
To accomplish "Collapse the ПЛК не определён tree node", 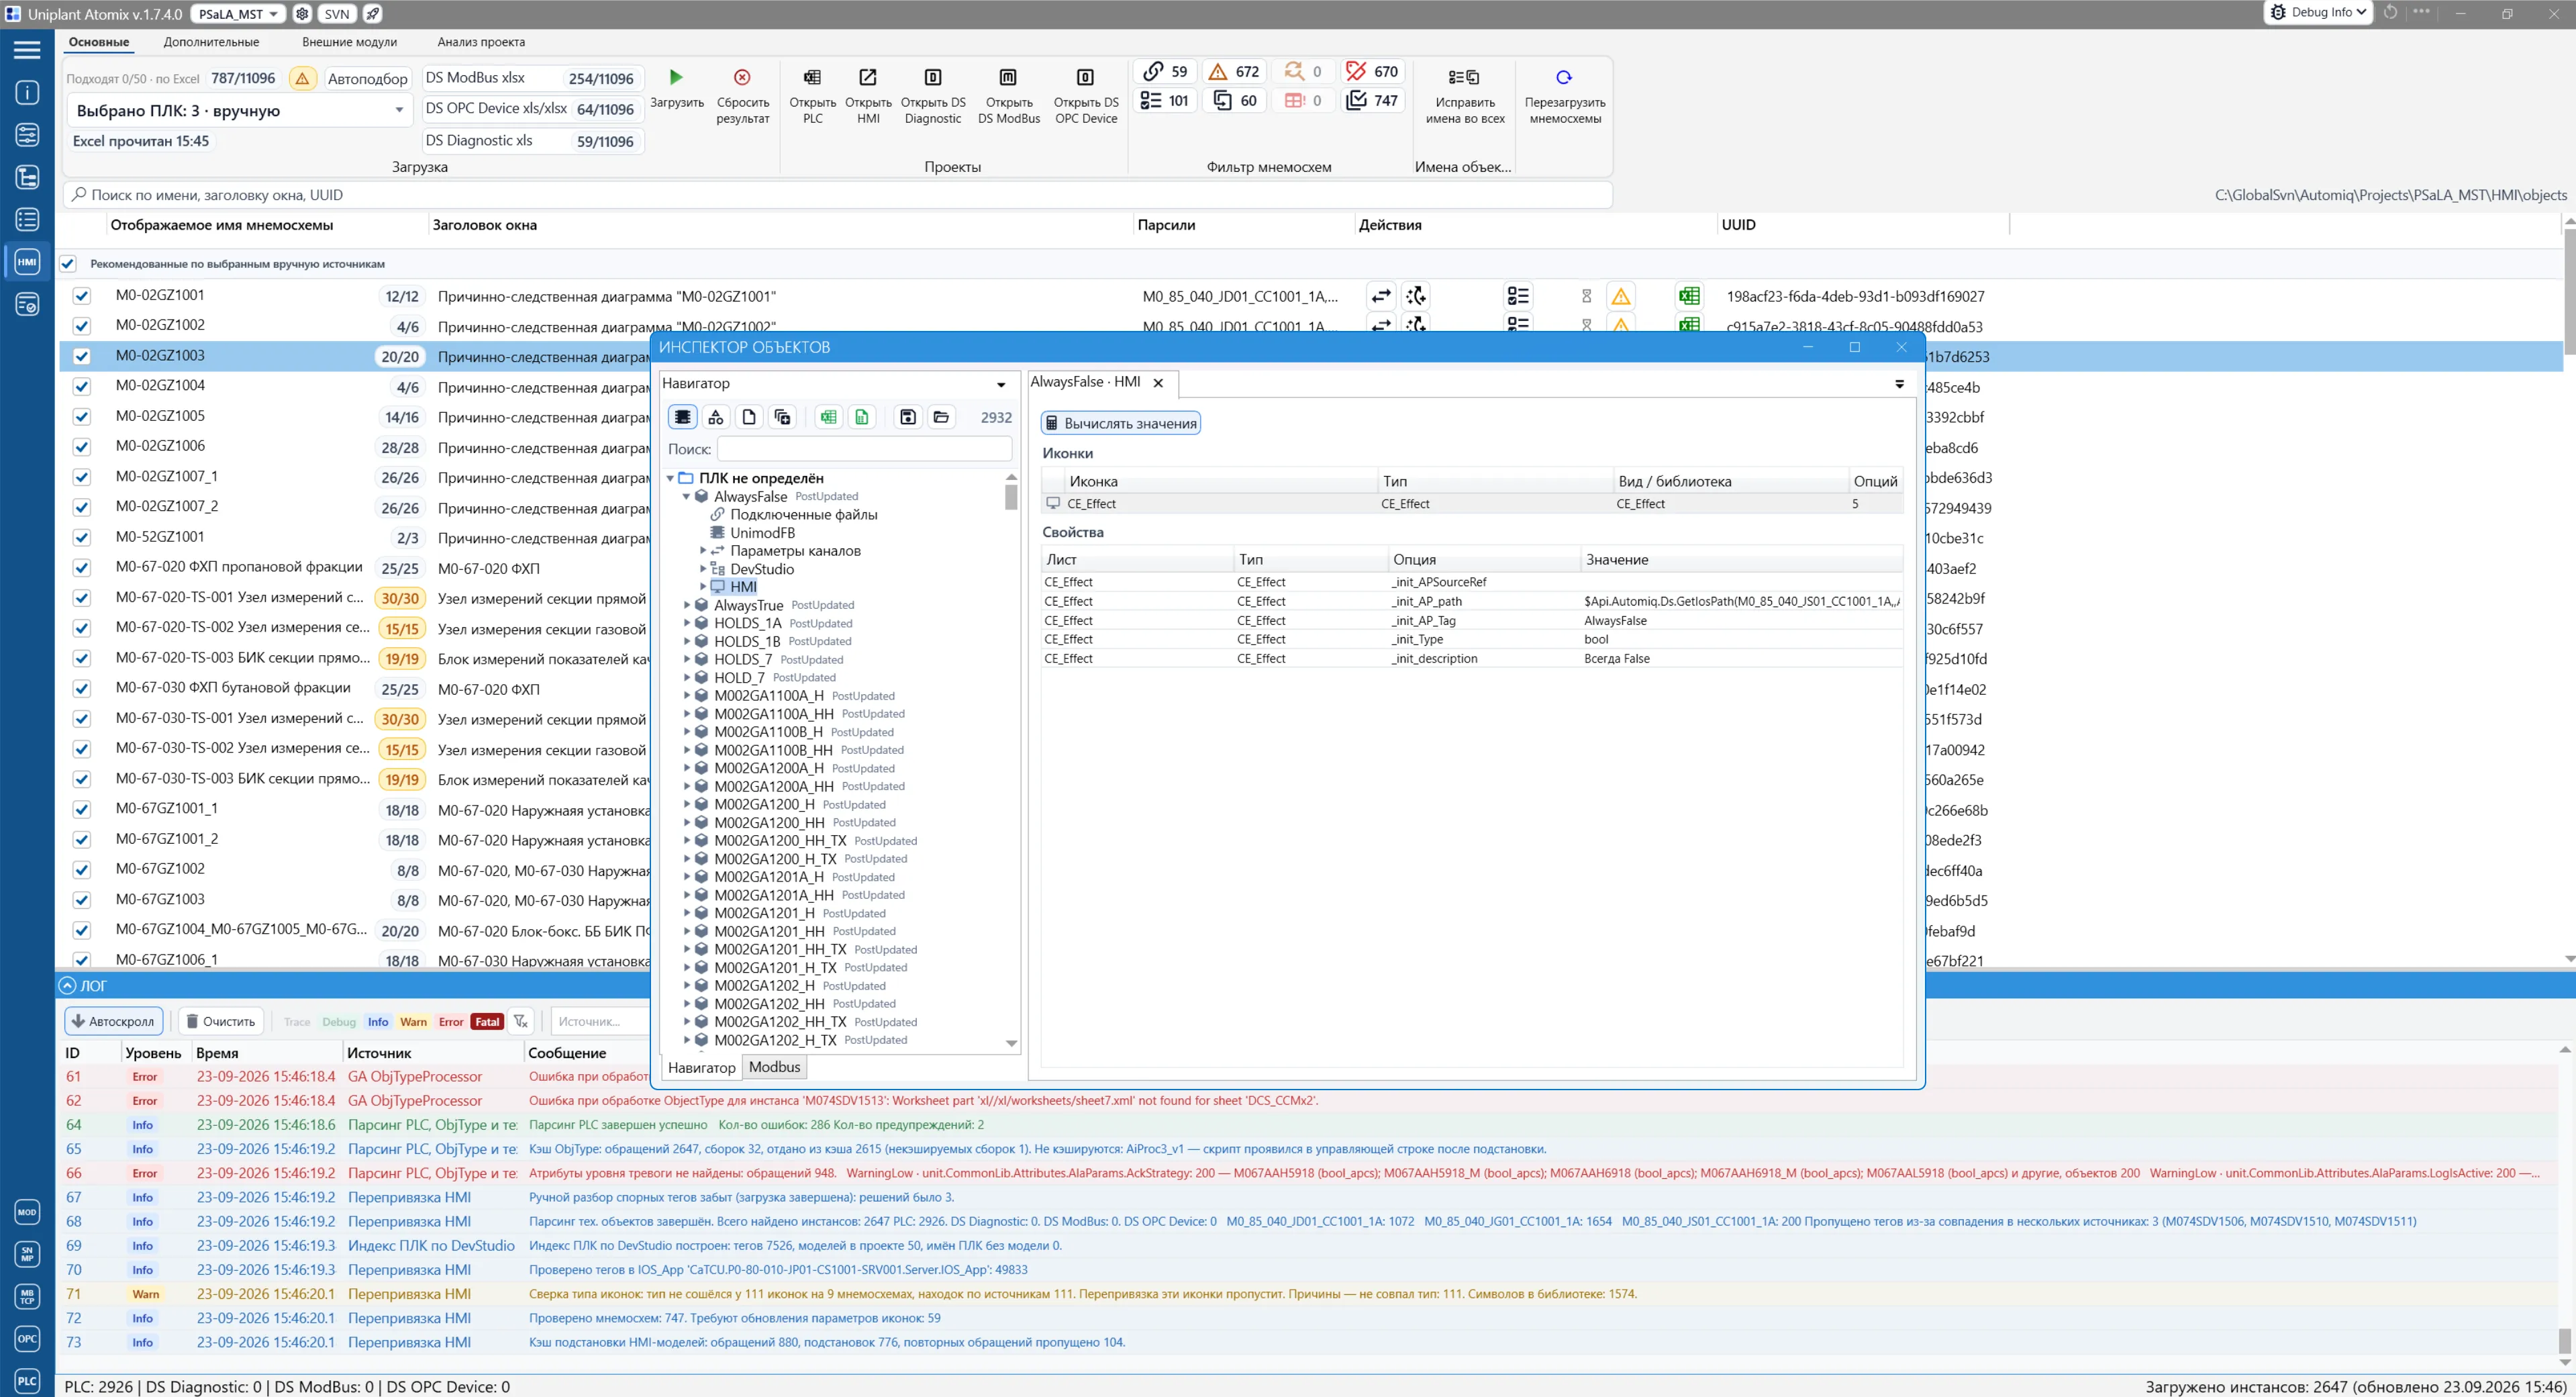I will point(670,479).
